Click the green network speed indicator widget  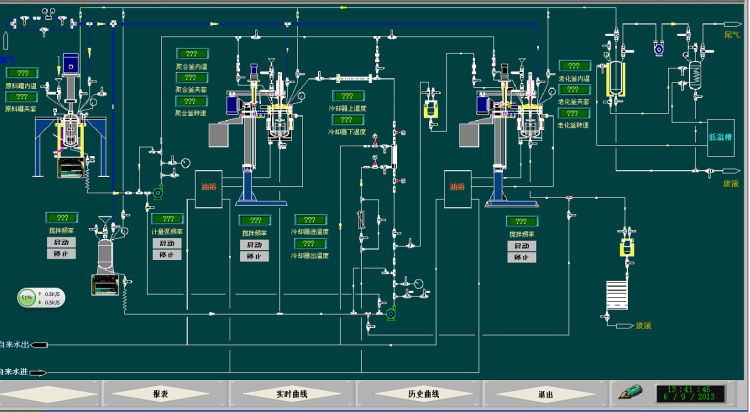click(x=40, y=297)
